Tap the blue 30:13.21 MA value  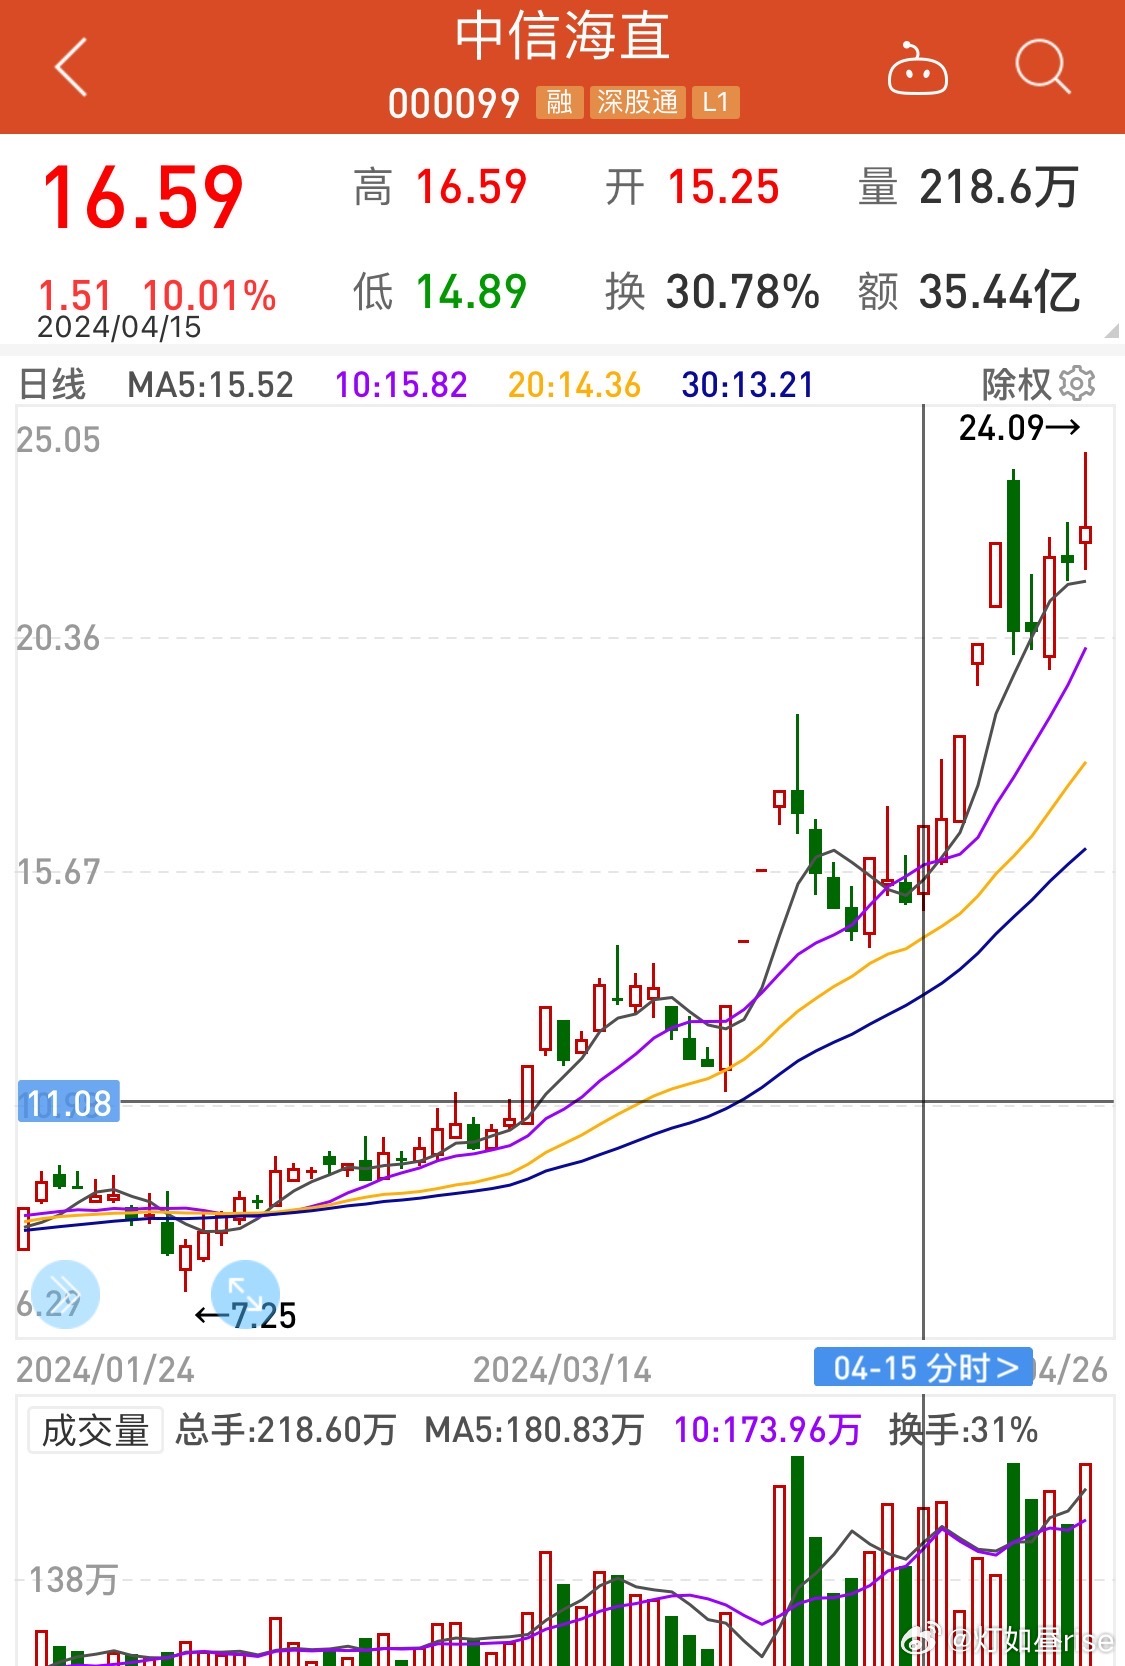[x=748, y=385]
